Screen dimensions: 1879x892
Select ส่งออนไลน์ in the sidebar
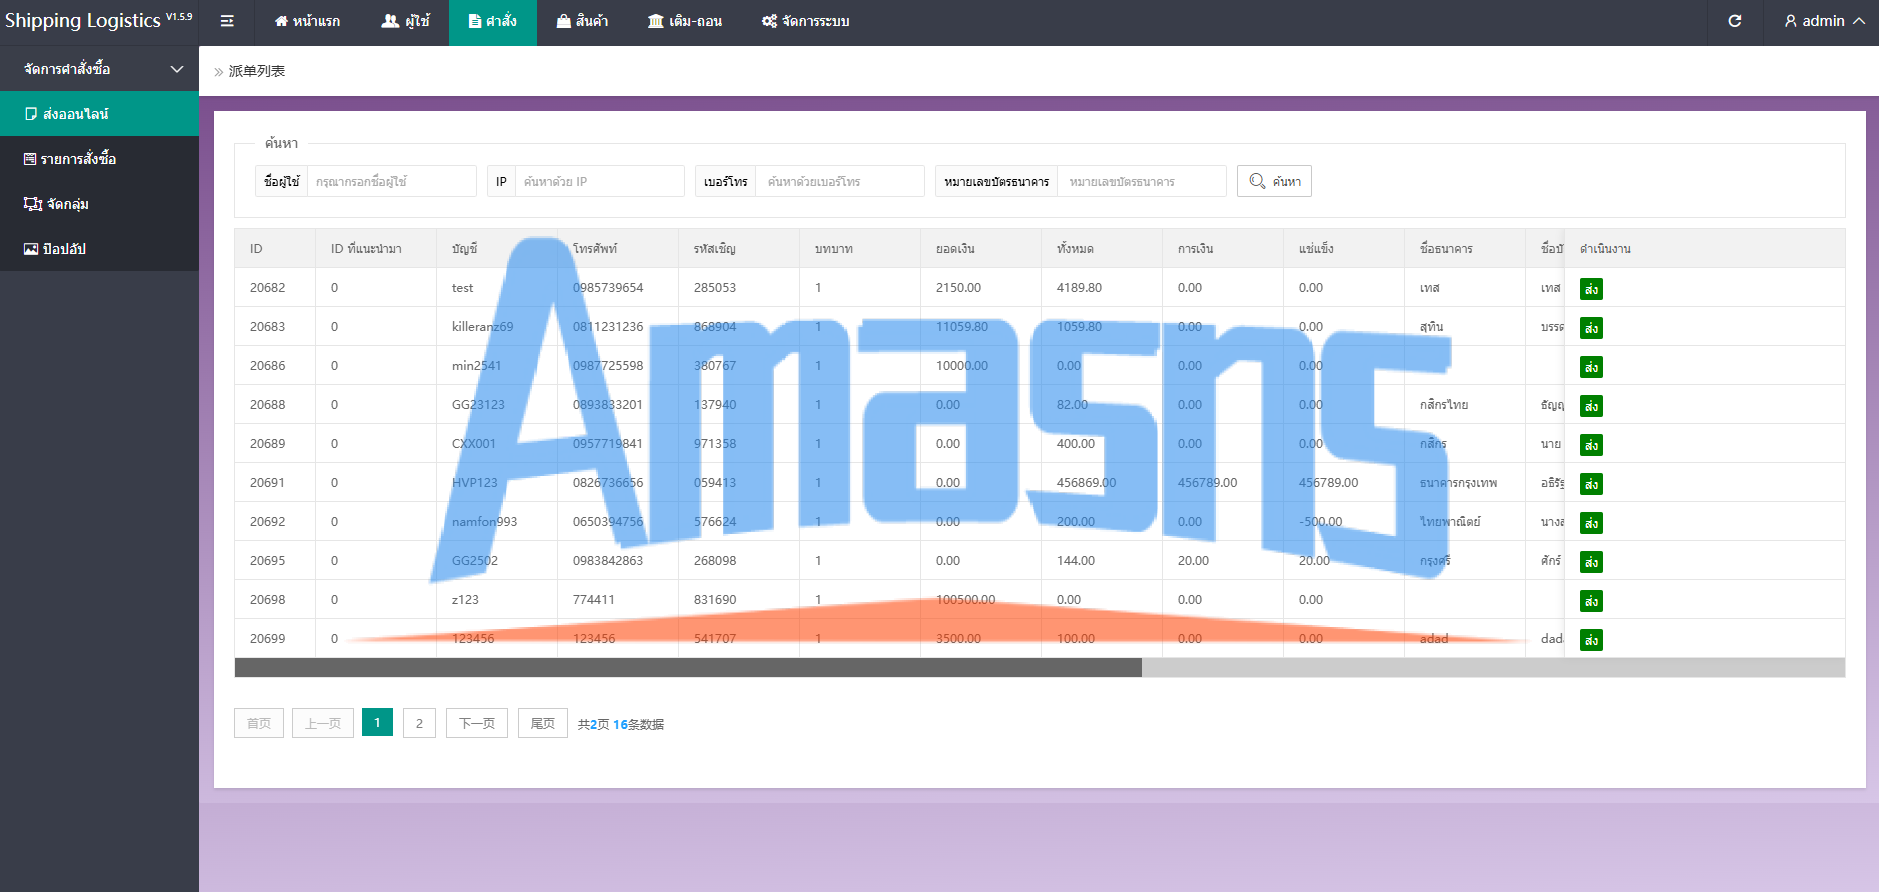tap(99, 114)
